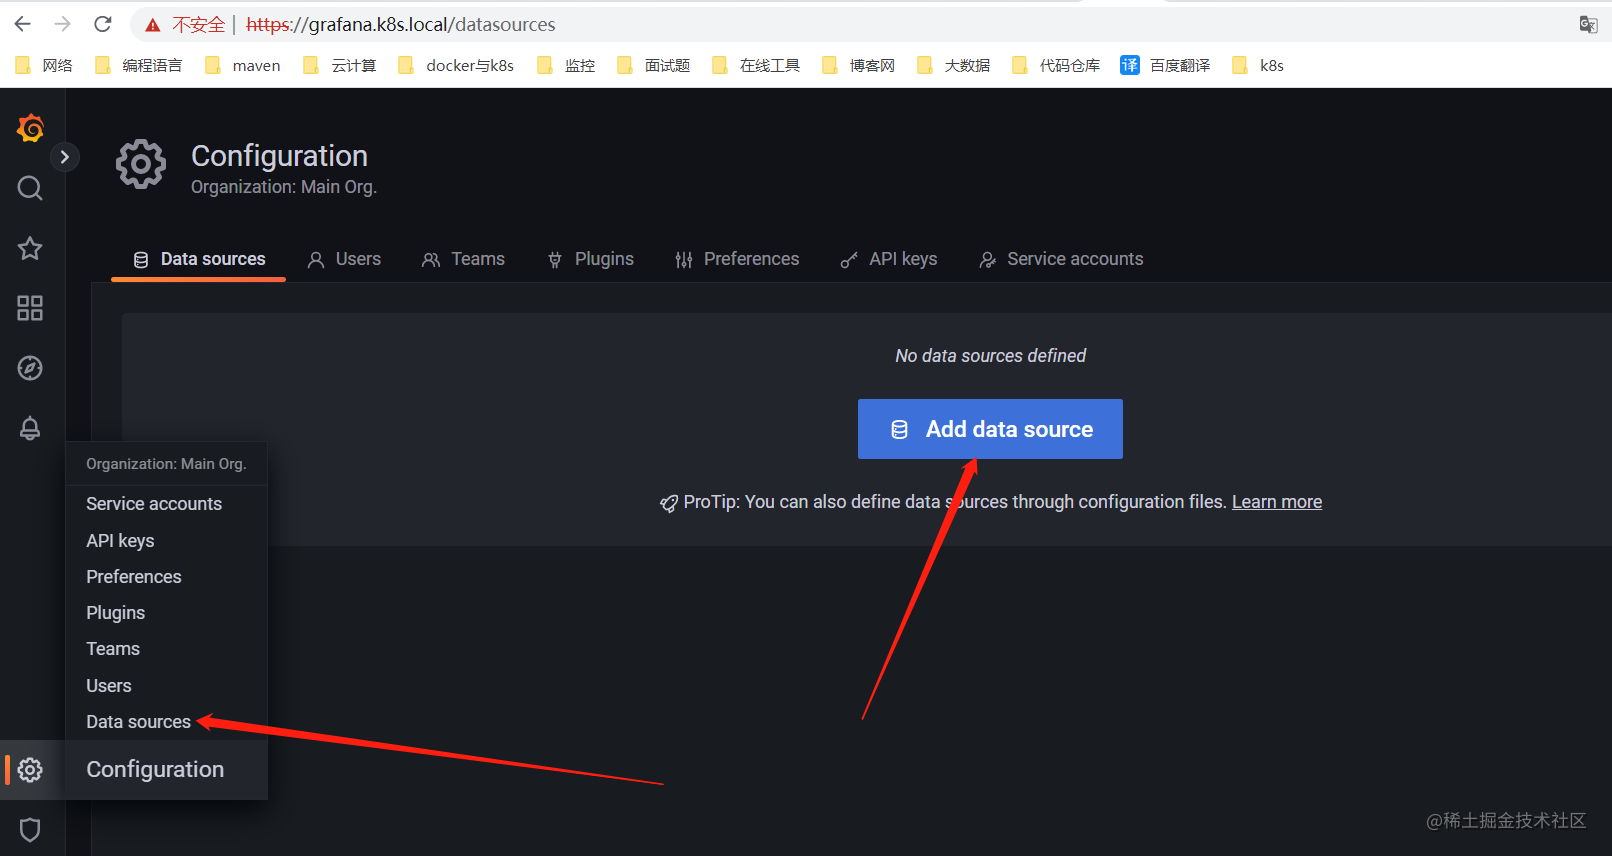Open the 面试题 bookmark folder
The width and height of the screenshot is (1612, 856).
click(x=654, y=65)
